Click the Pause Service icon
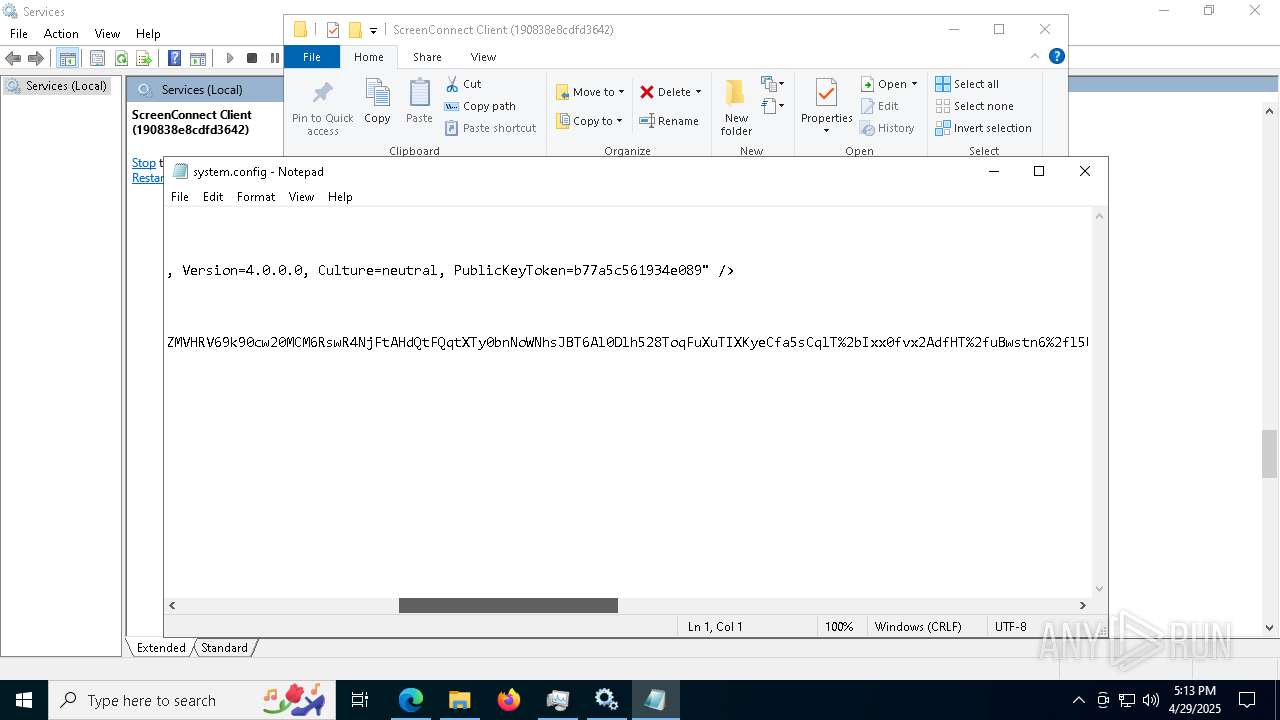The width and height of the screenshot is (1280, 720). (x=274, y=58)
